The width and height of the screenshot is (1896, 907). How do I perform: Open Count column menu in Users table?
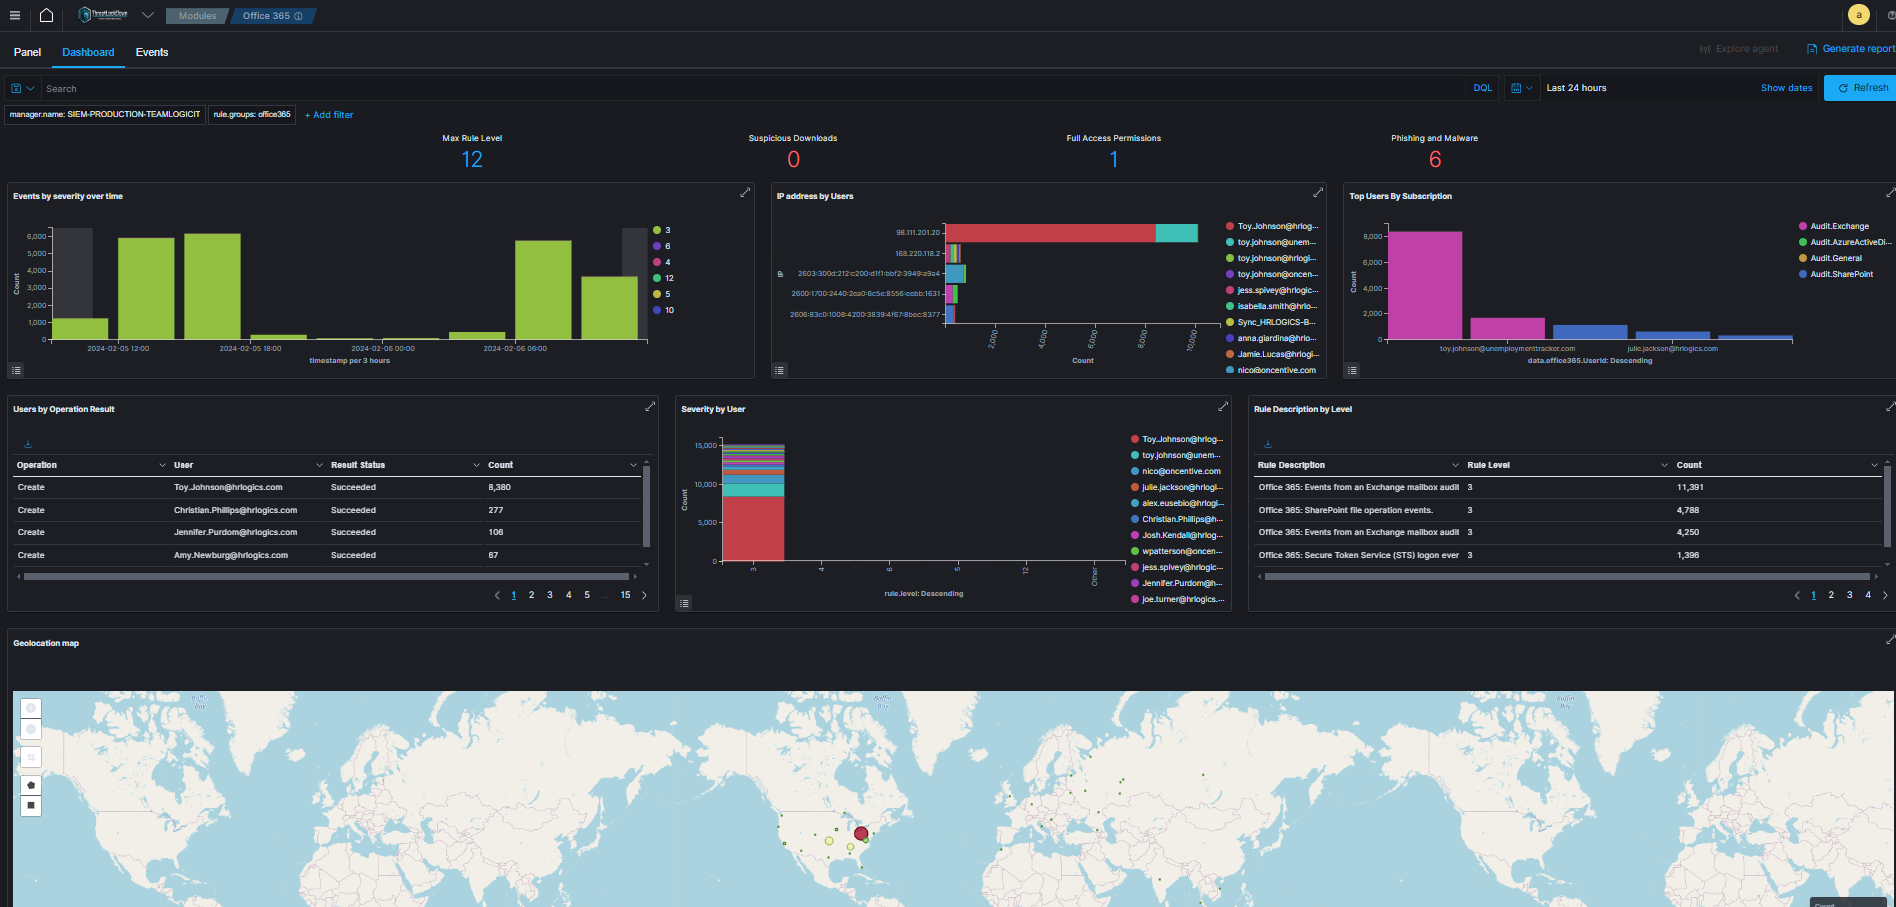coord(633,465)
